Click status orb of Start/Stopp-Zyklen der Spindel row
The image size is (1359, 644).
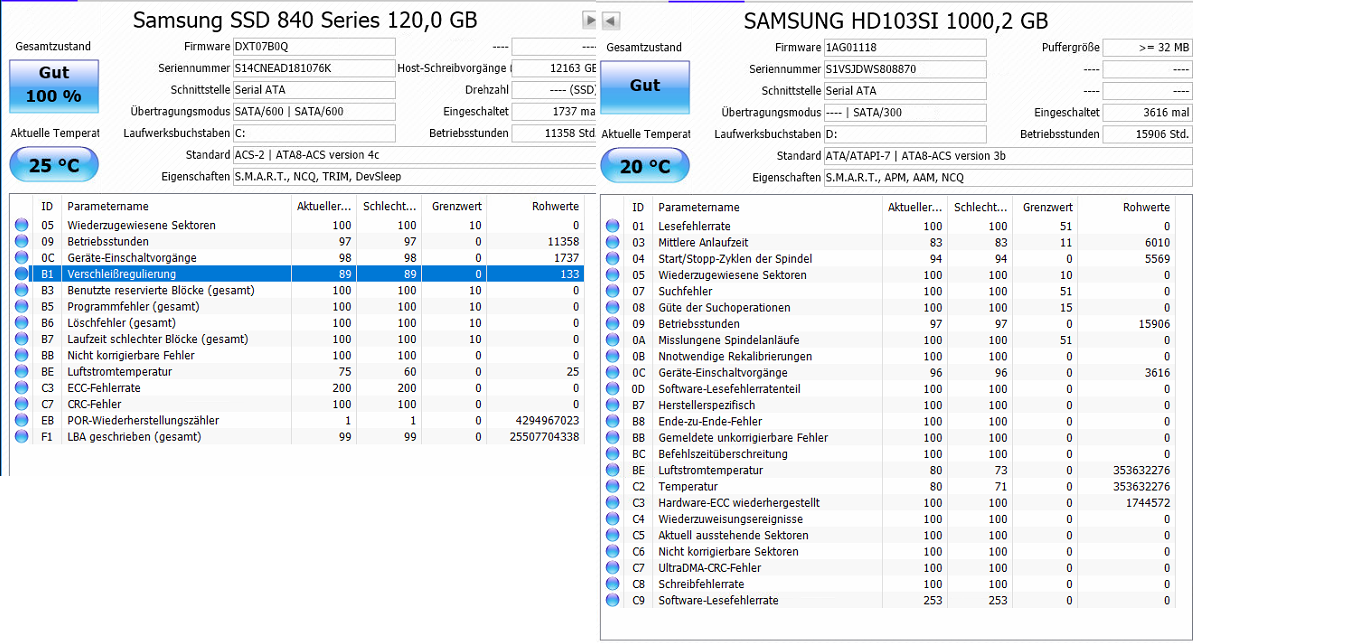tap(613, 259)
